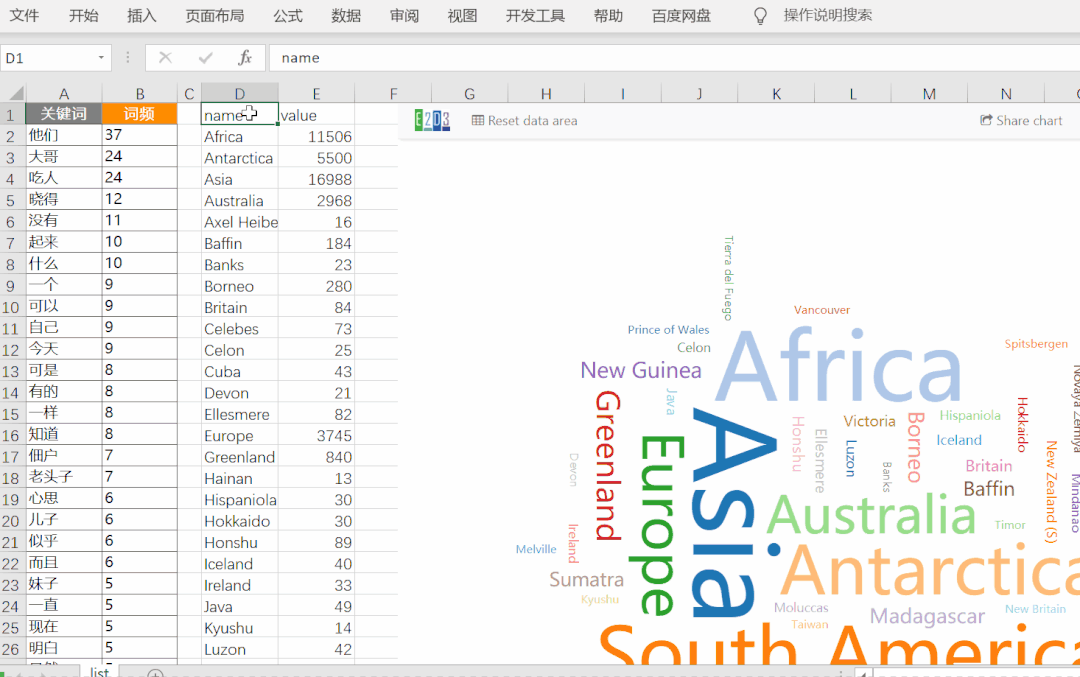Open the 开发工具 ribbon tab
The height and width of the screenshot is (677, 1080).
[535, 16]
